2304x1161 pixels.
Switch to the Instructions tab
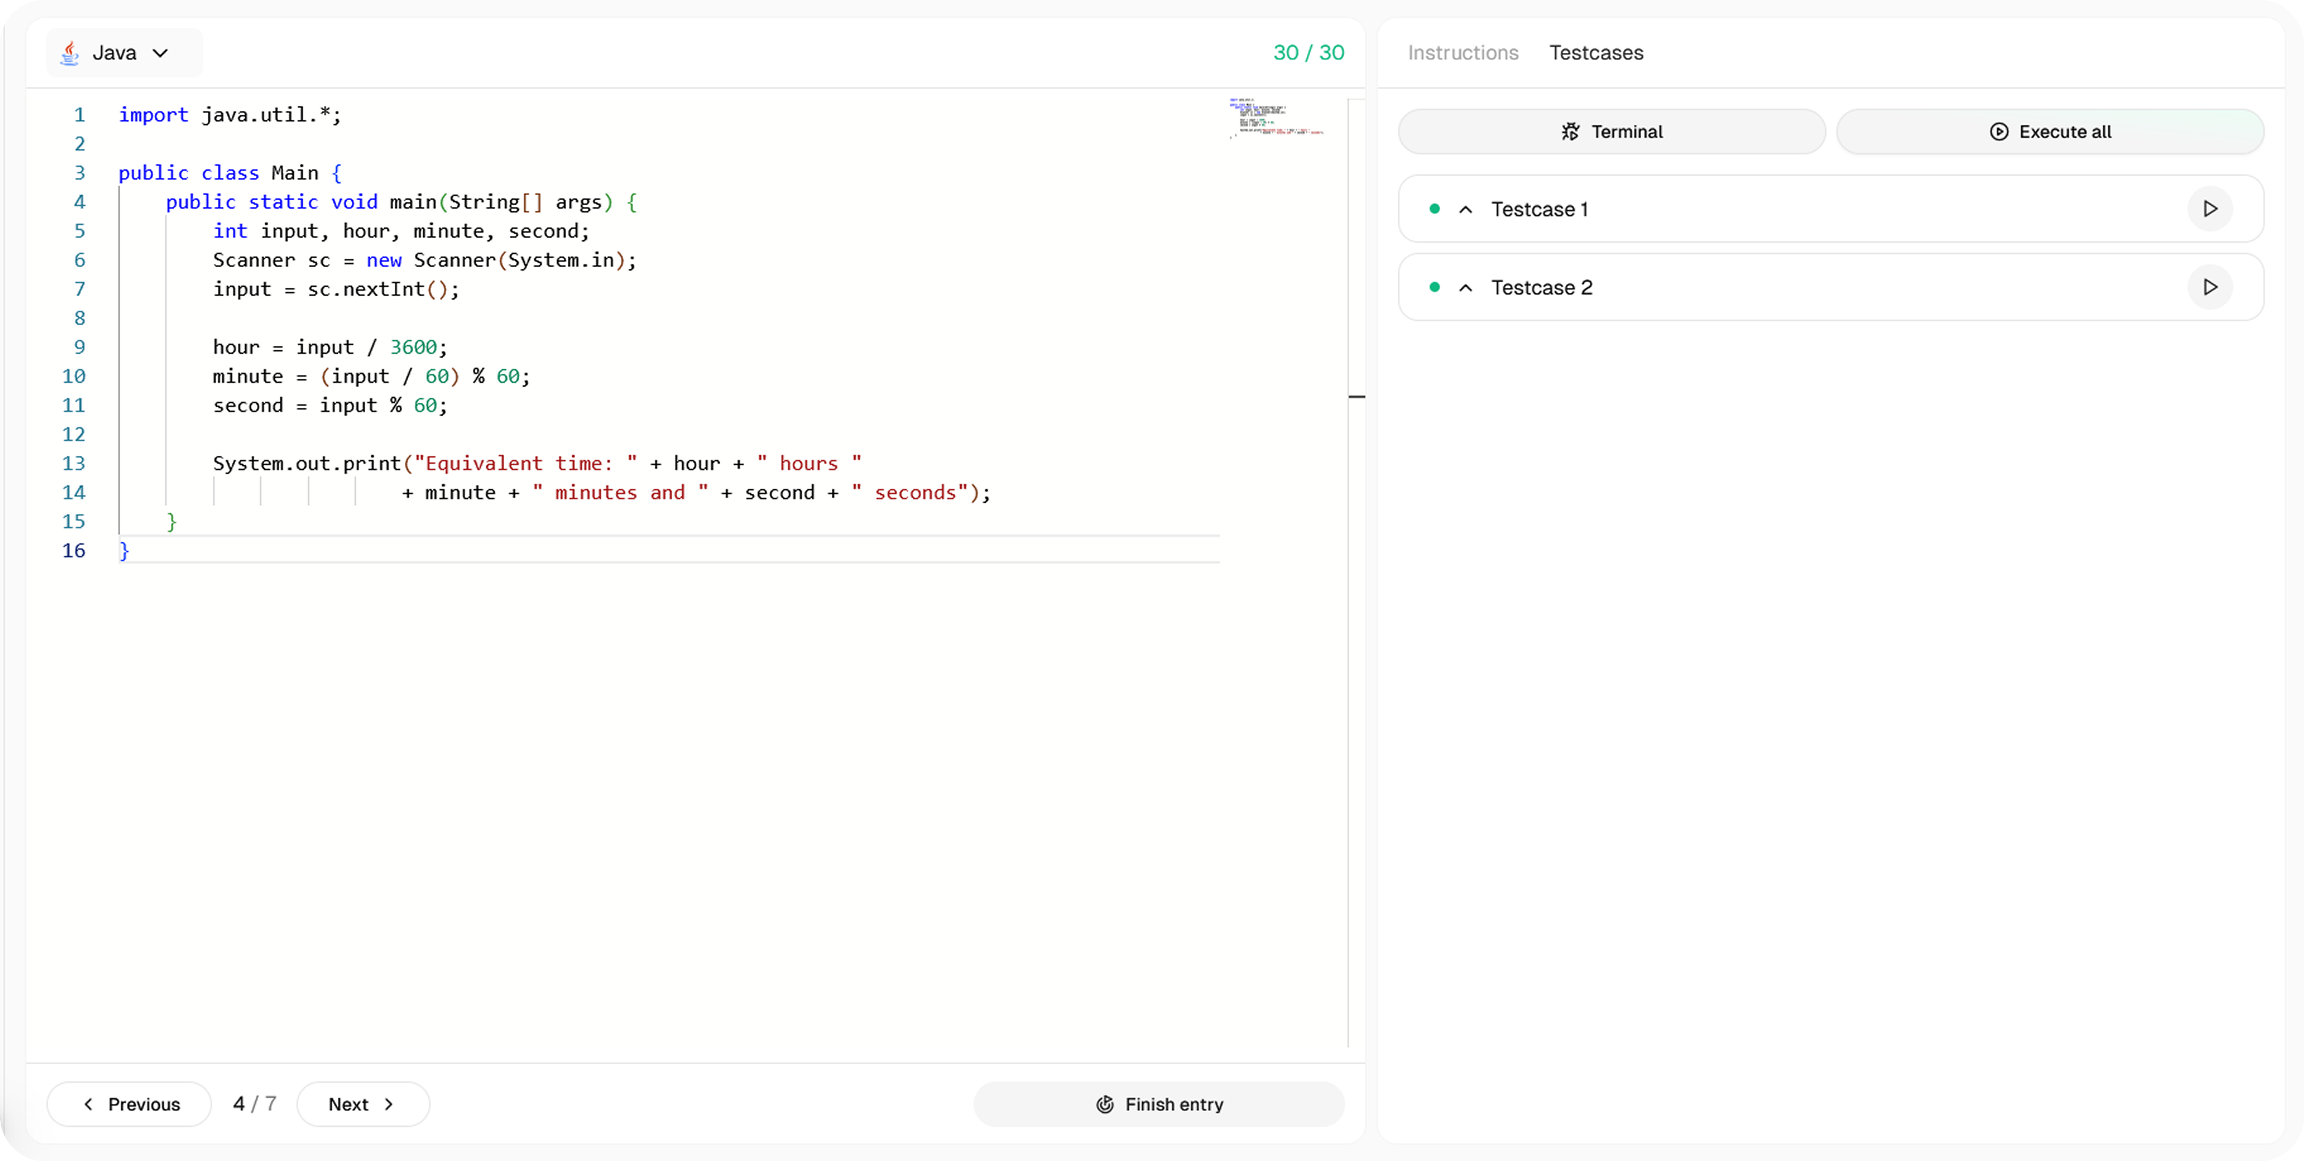(1462, 53)
